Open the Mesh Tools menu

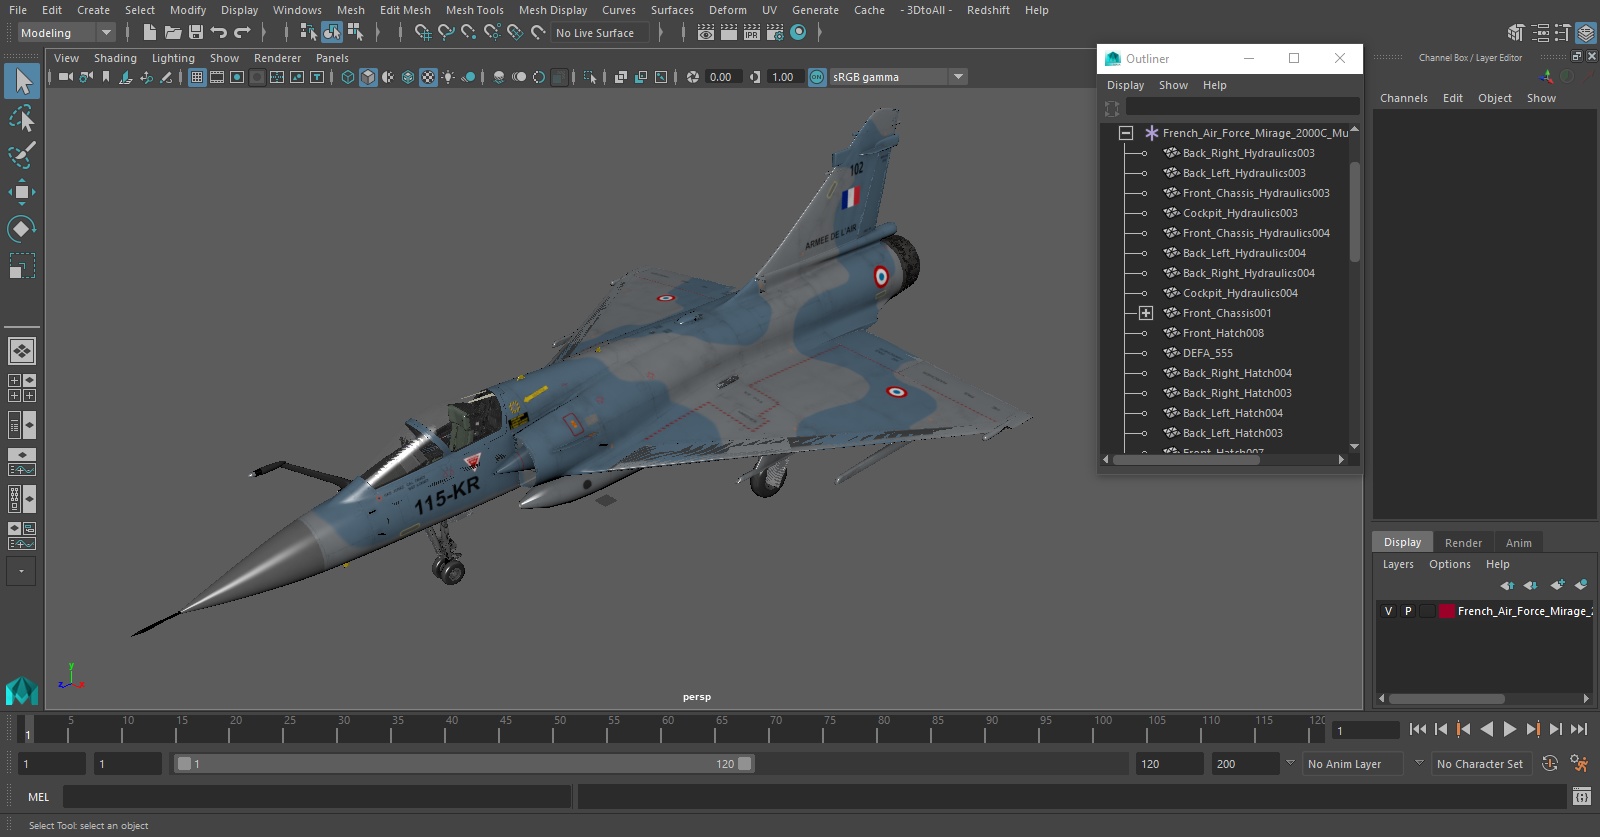(475, 10)
